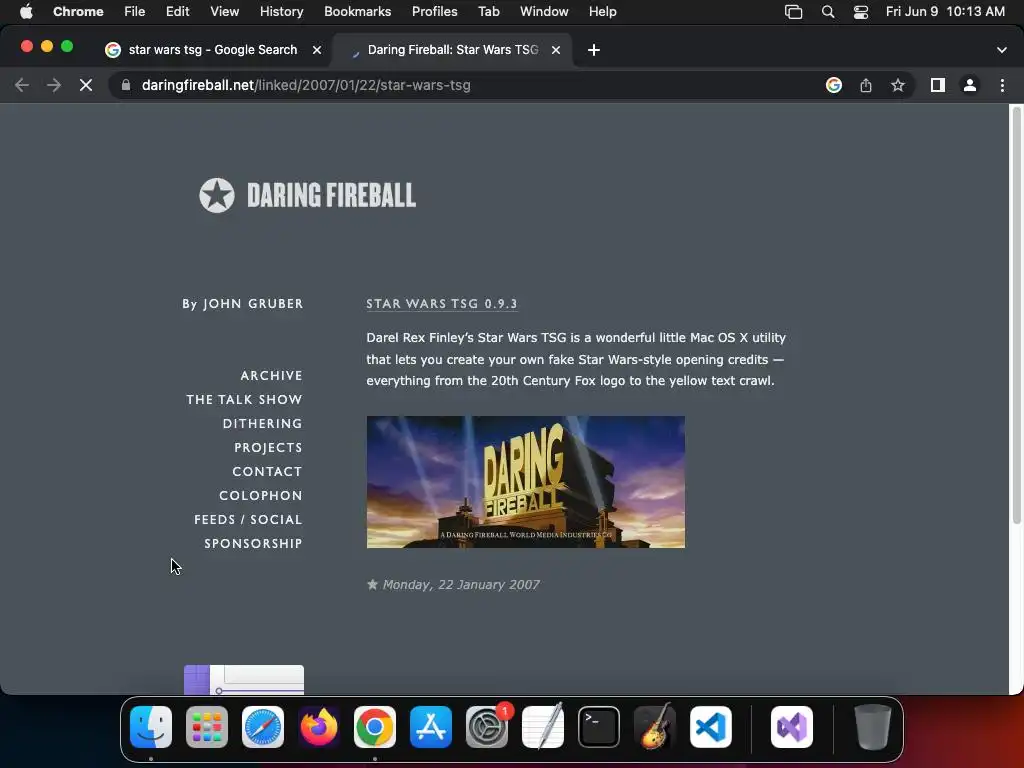Open Control Center in menu bar

pyautogui.click(x=861, y=12)
